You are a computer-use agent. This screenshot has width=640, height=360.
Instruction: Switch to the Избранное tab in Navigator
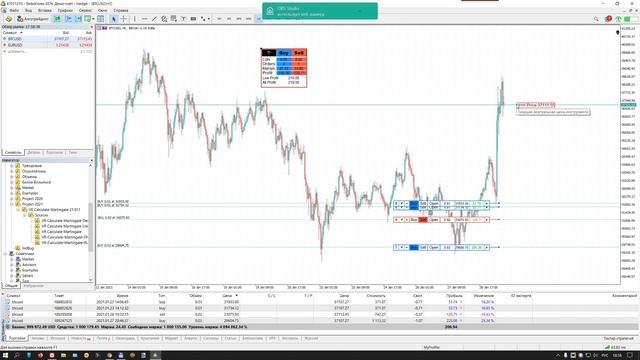(x=33, y=286)
